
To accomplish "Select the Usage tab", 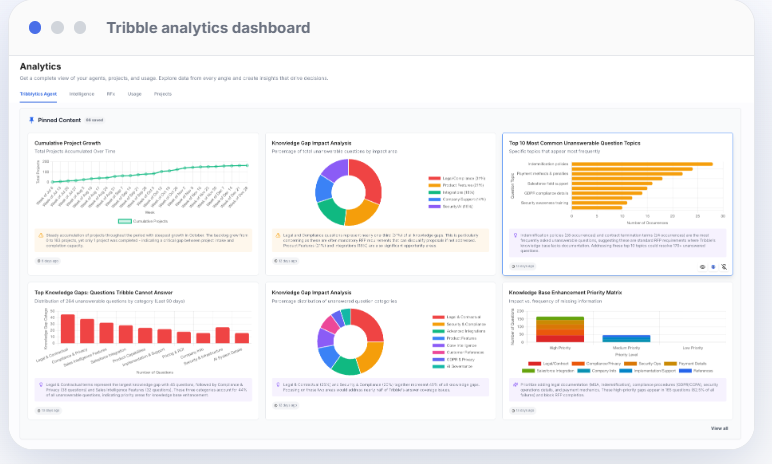I will tap(134, 94).
